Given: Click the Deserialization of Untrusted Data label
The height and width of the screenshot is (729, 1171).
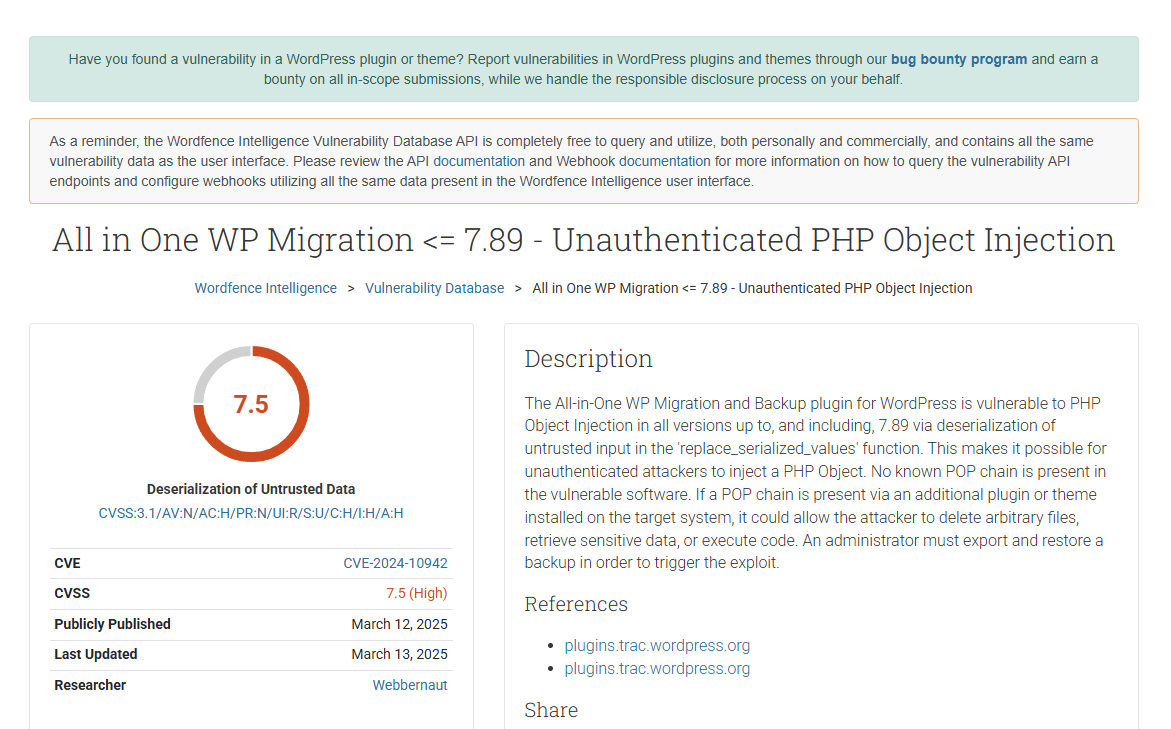Looking at the screenshot, I should 251,489.
